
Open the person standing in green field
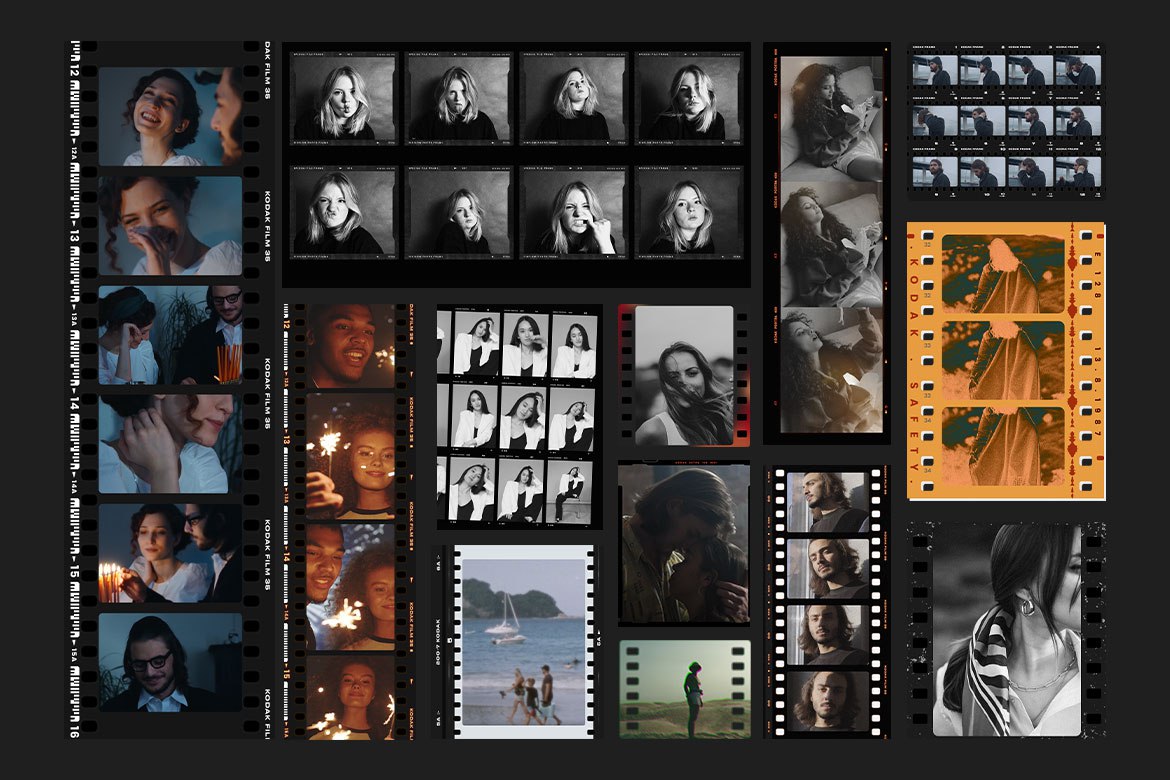684,689
